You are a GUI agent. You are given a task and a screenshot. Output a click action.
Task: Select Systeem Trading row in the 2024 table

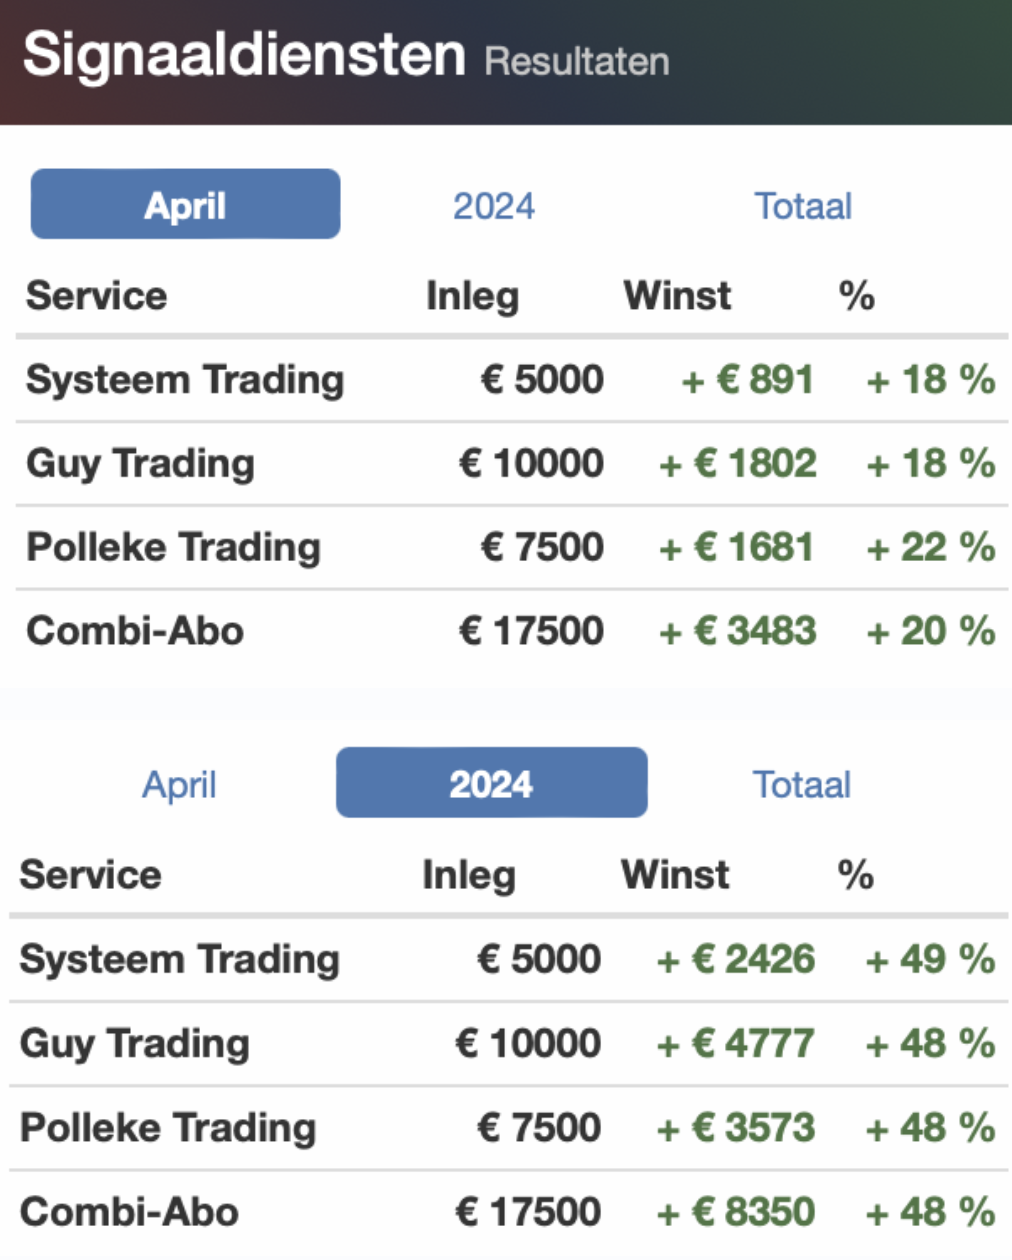pyautogui.click(x=508, y=959)
